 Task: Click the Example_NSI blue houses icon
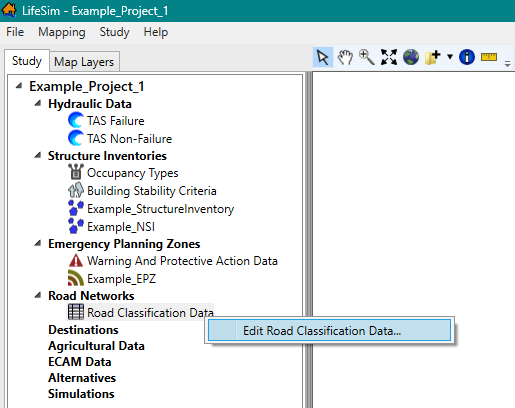click(x=76, y=226)
